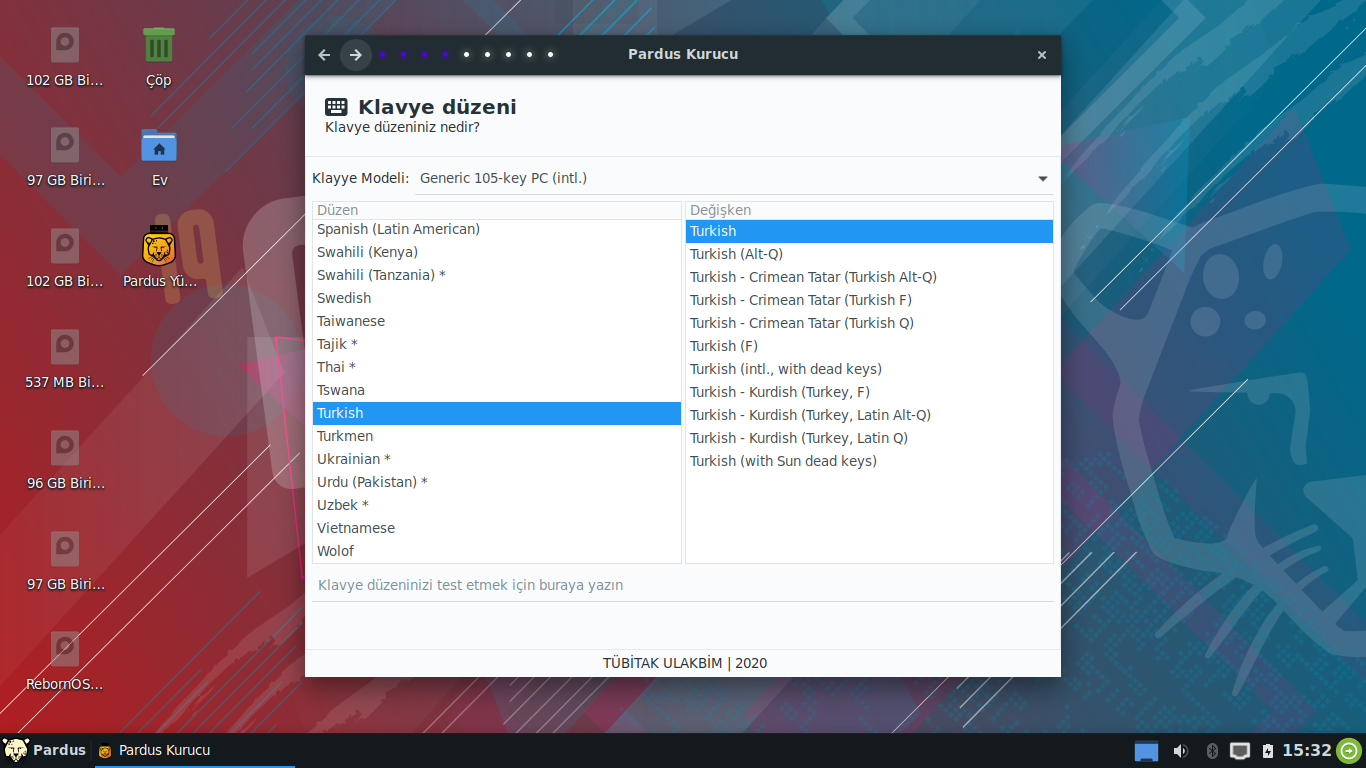
Task: Select the Wolof layout
Action: (x=497, y=551)
